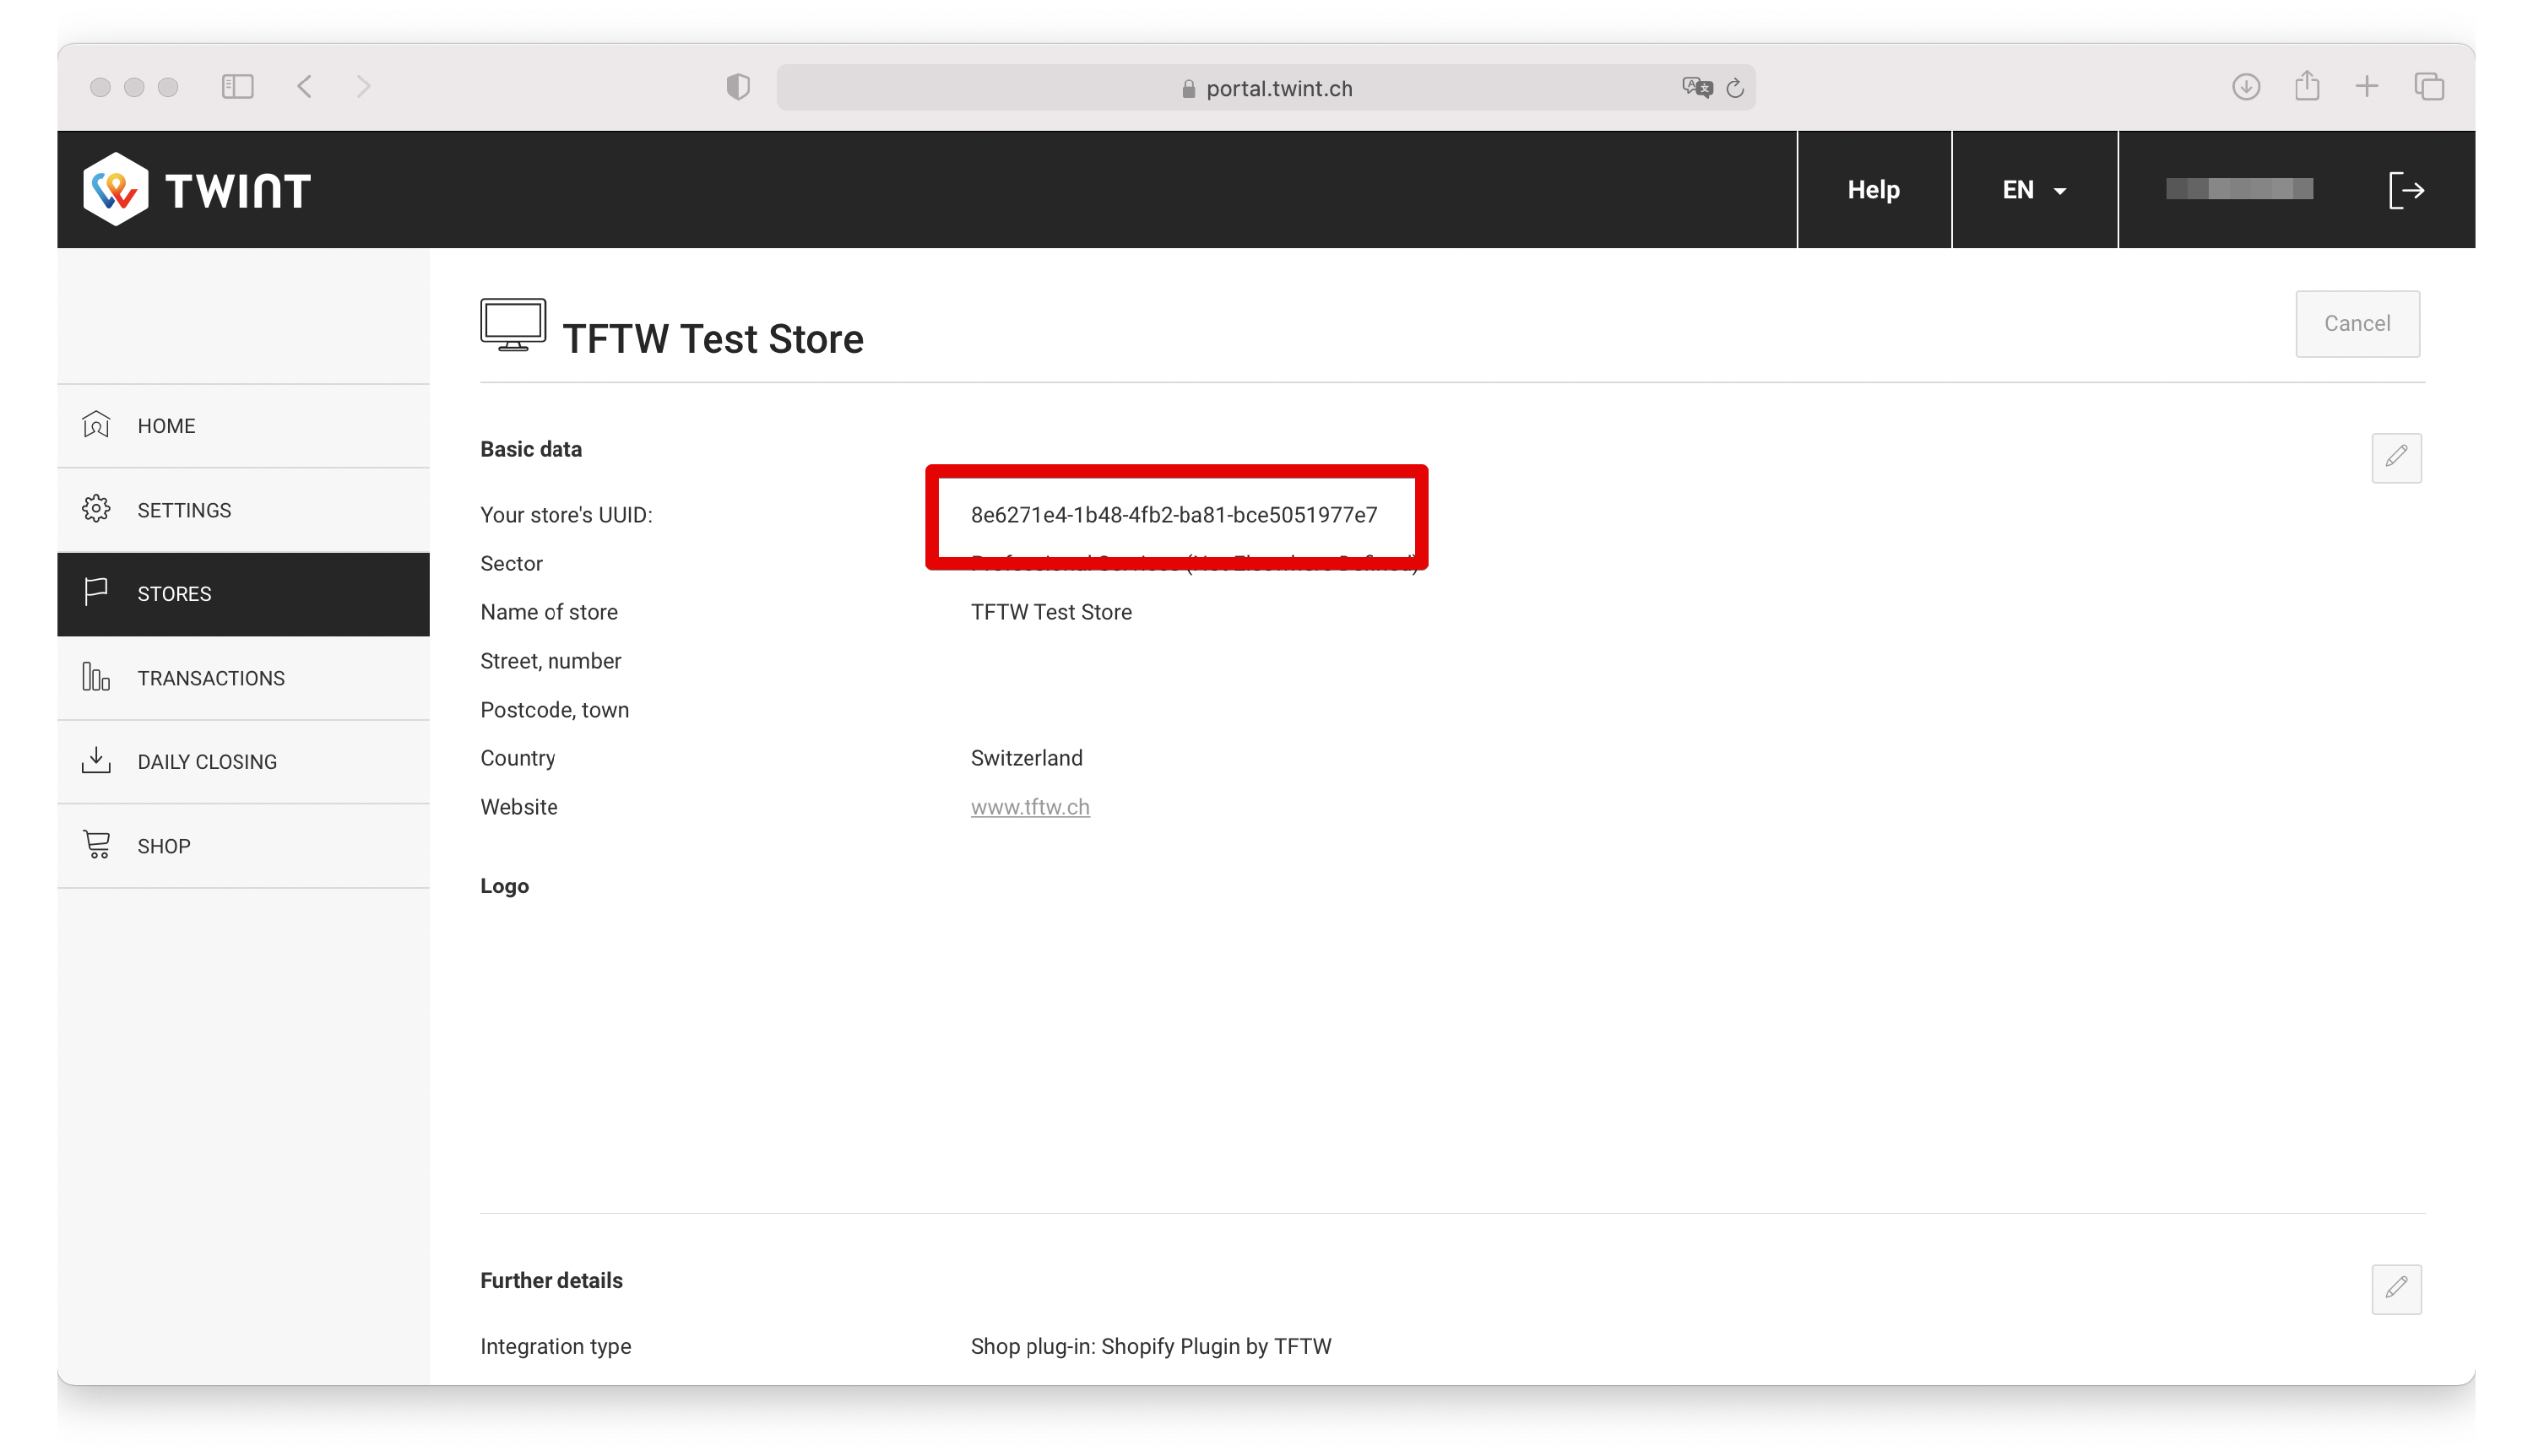Open the www.tftw.ch website link
Screen dimensions: 2533x1456
(1029, 807)
